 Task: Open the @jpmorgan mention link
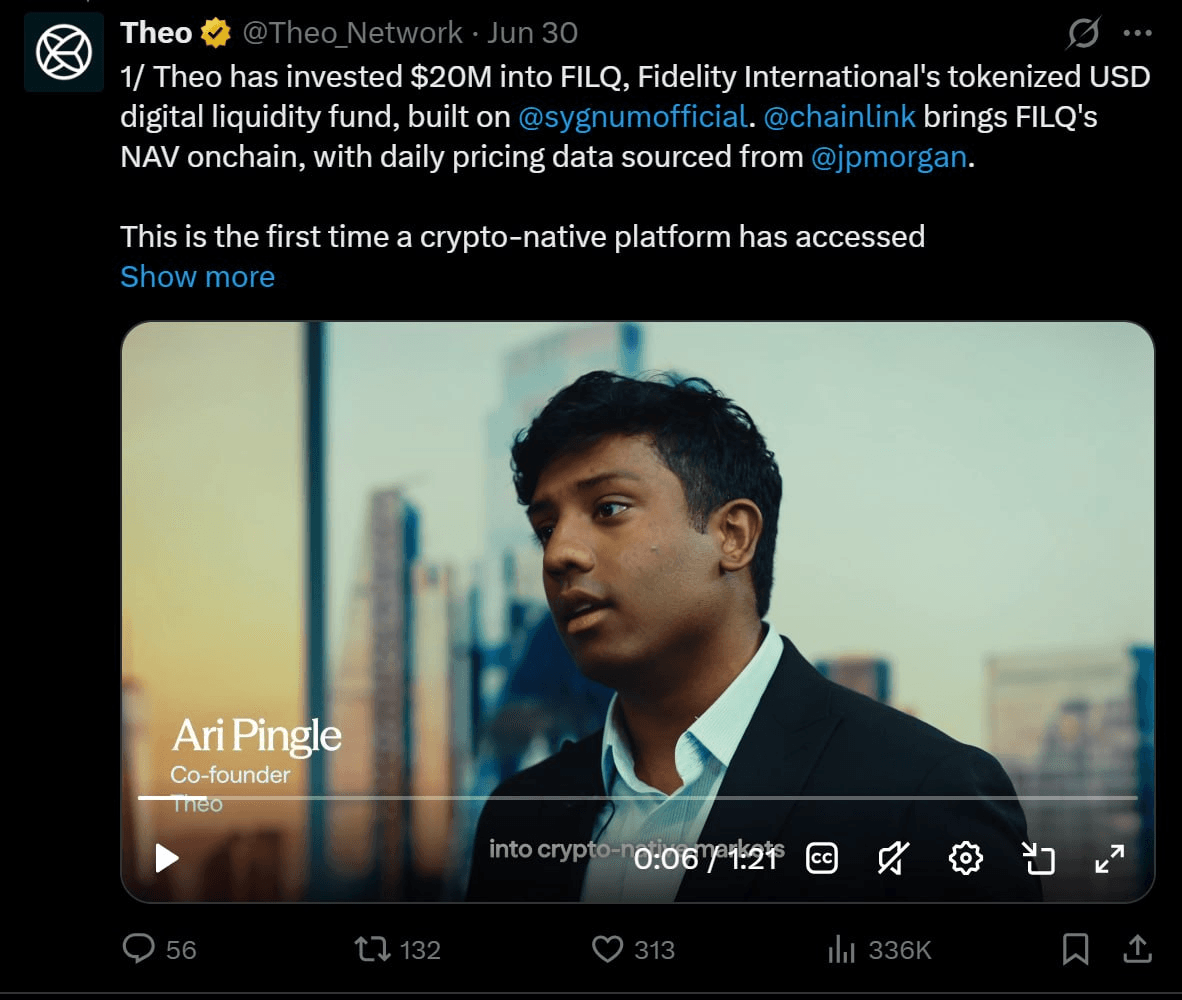(x=889, y=157)
